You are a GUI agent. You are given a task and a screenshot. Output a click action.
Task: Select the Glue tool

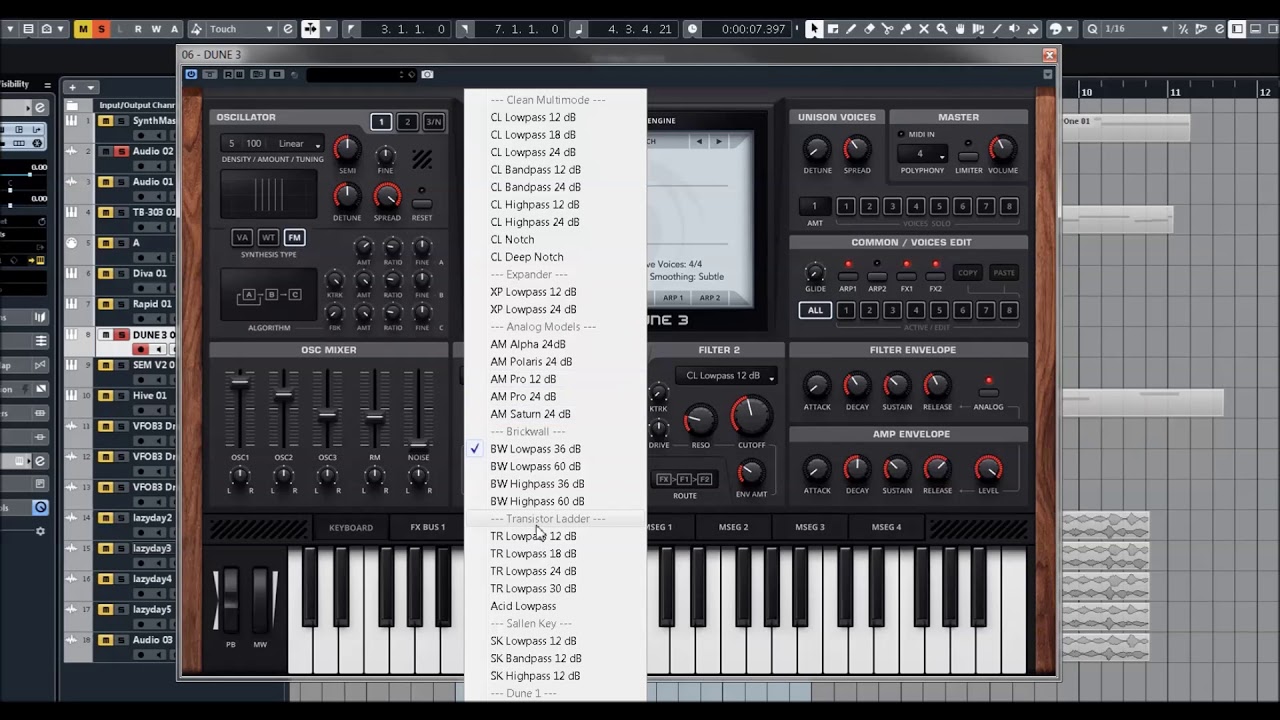click(905, 29)
